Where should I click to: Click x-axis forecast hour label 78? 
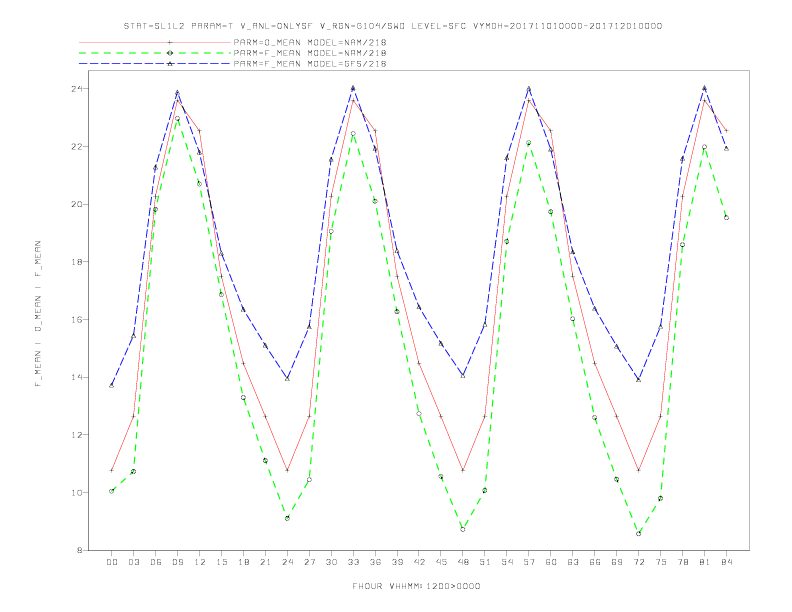(x=682, y=562)
